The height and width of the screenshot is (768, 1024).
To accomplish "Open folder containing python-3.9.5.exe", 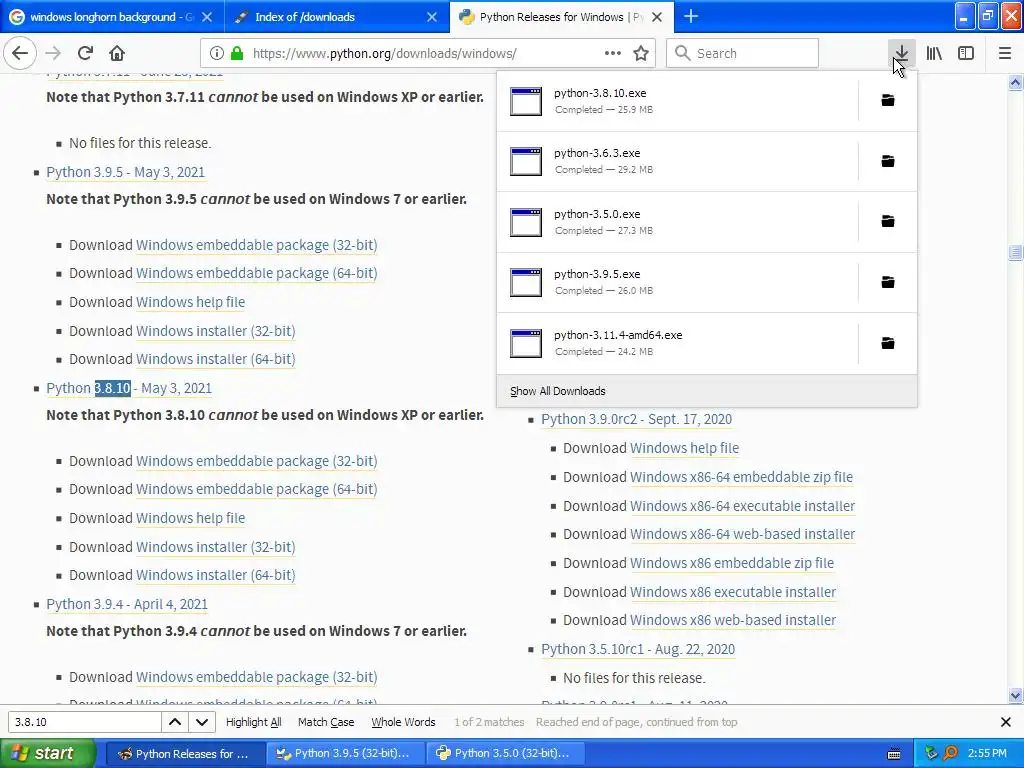I will (888, 282).
